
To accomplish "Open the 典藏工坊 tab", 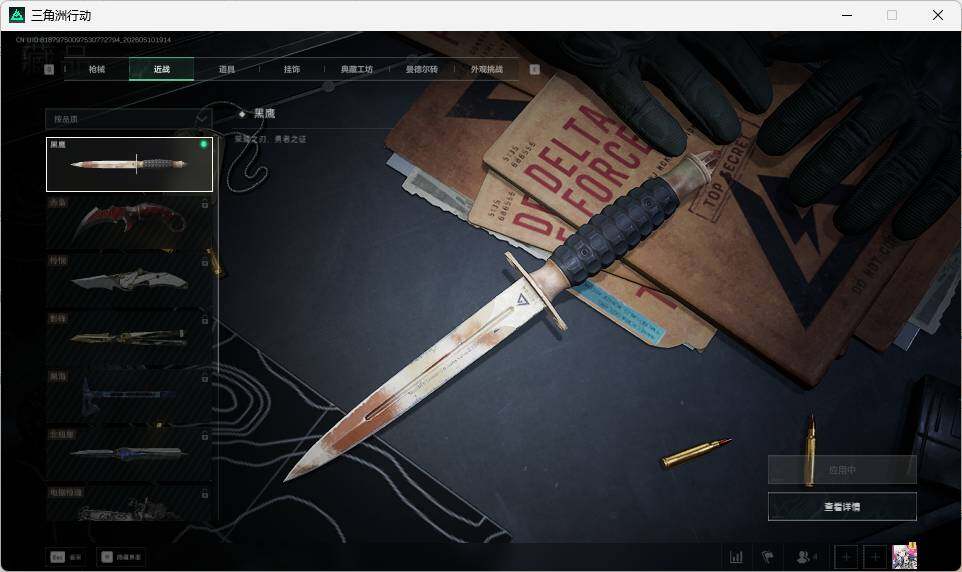I will click(x=356, y=69).
